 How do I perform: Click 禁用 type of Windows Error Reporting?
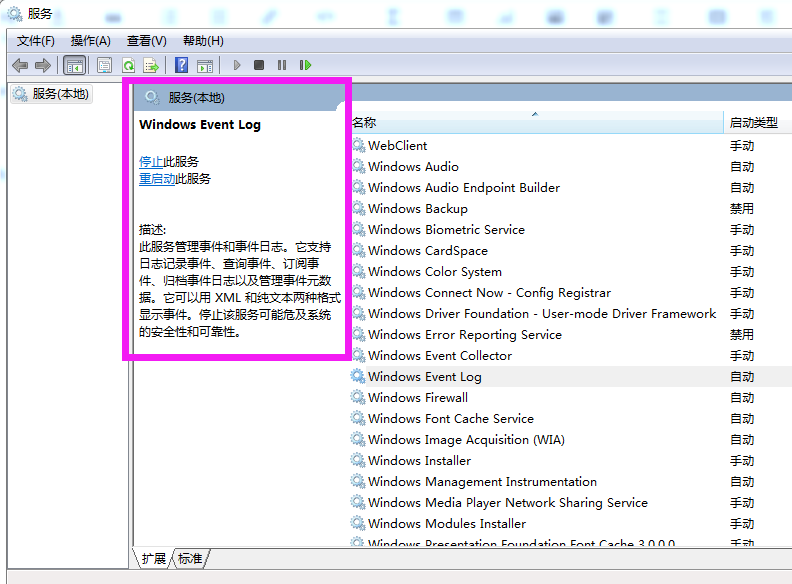pos(742,334)
